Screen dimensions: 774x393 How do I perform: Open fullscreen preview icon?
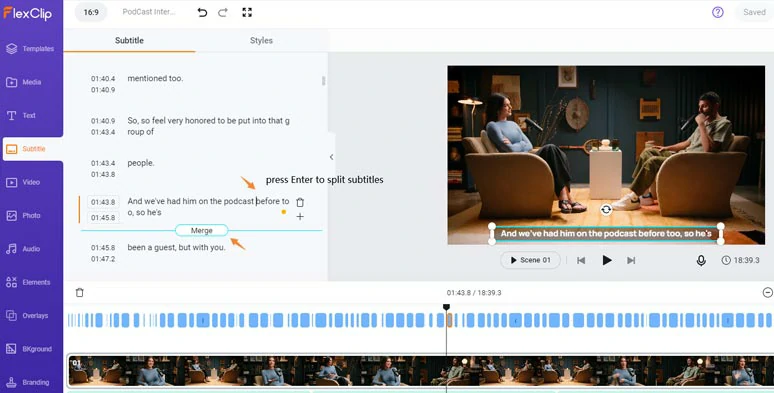click(x=247, y=12)
